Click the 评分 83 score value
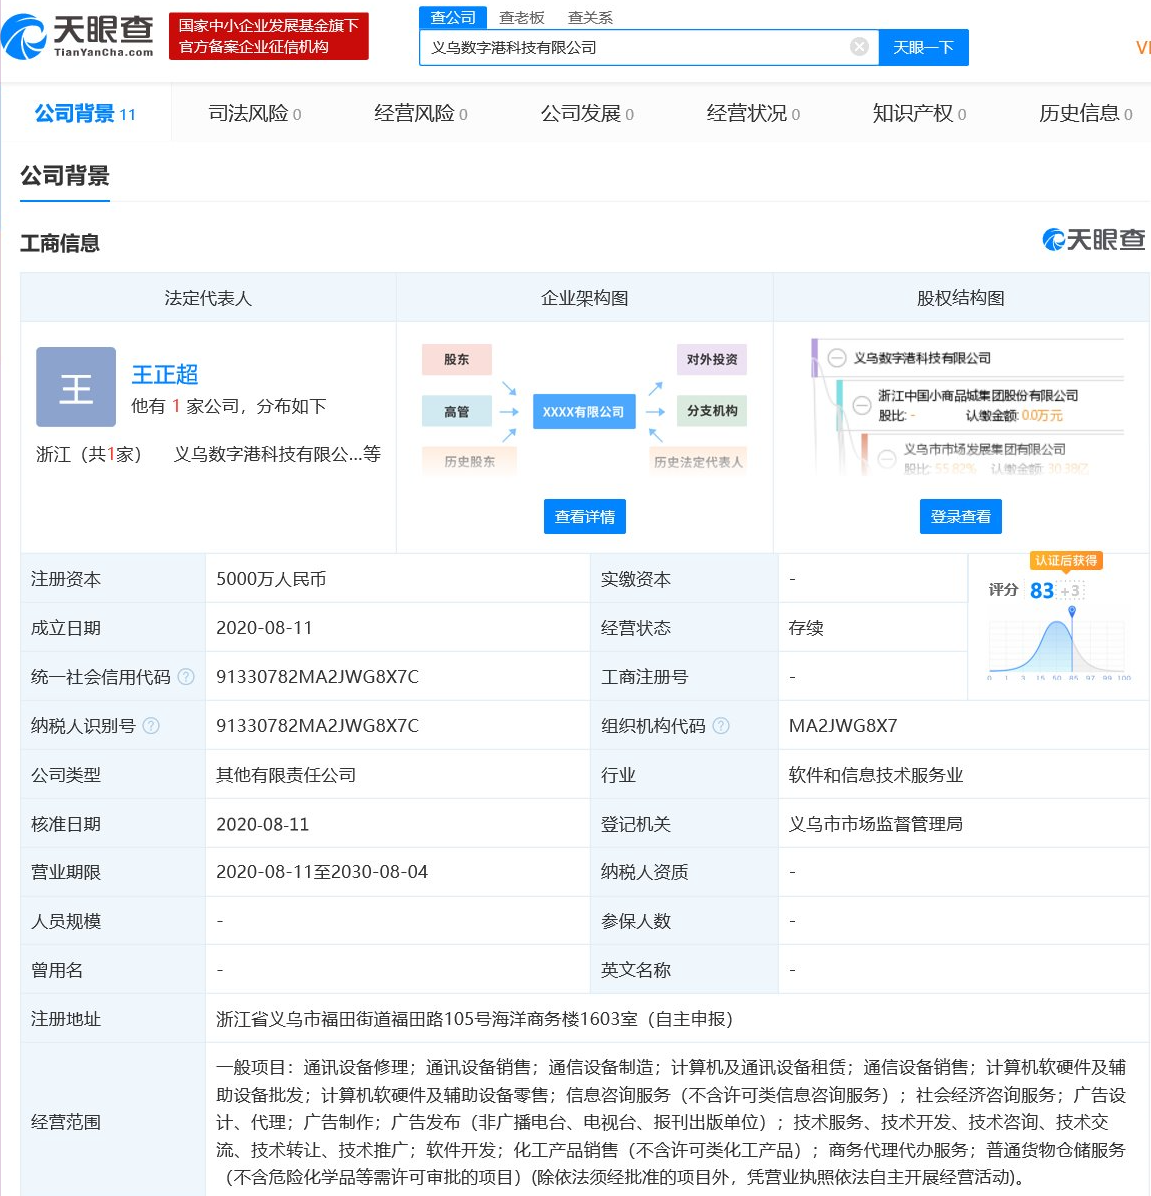The width and height of the screenshot is (1151, 1196). point(1042,590)
